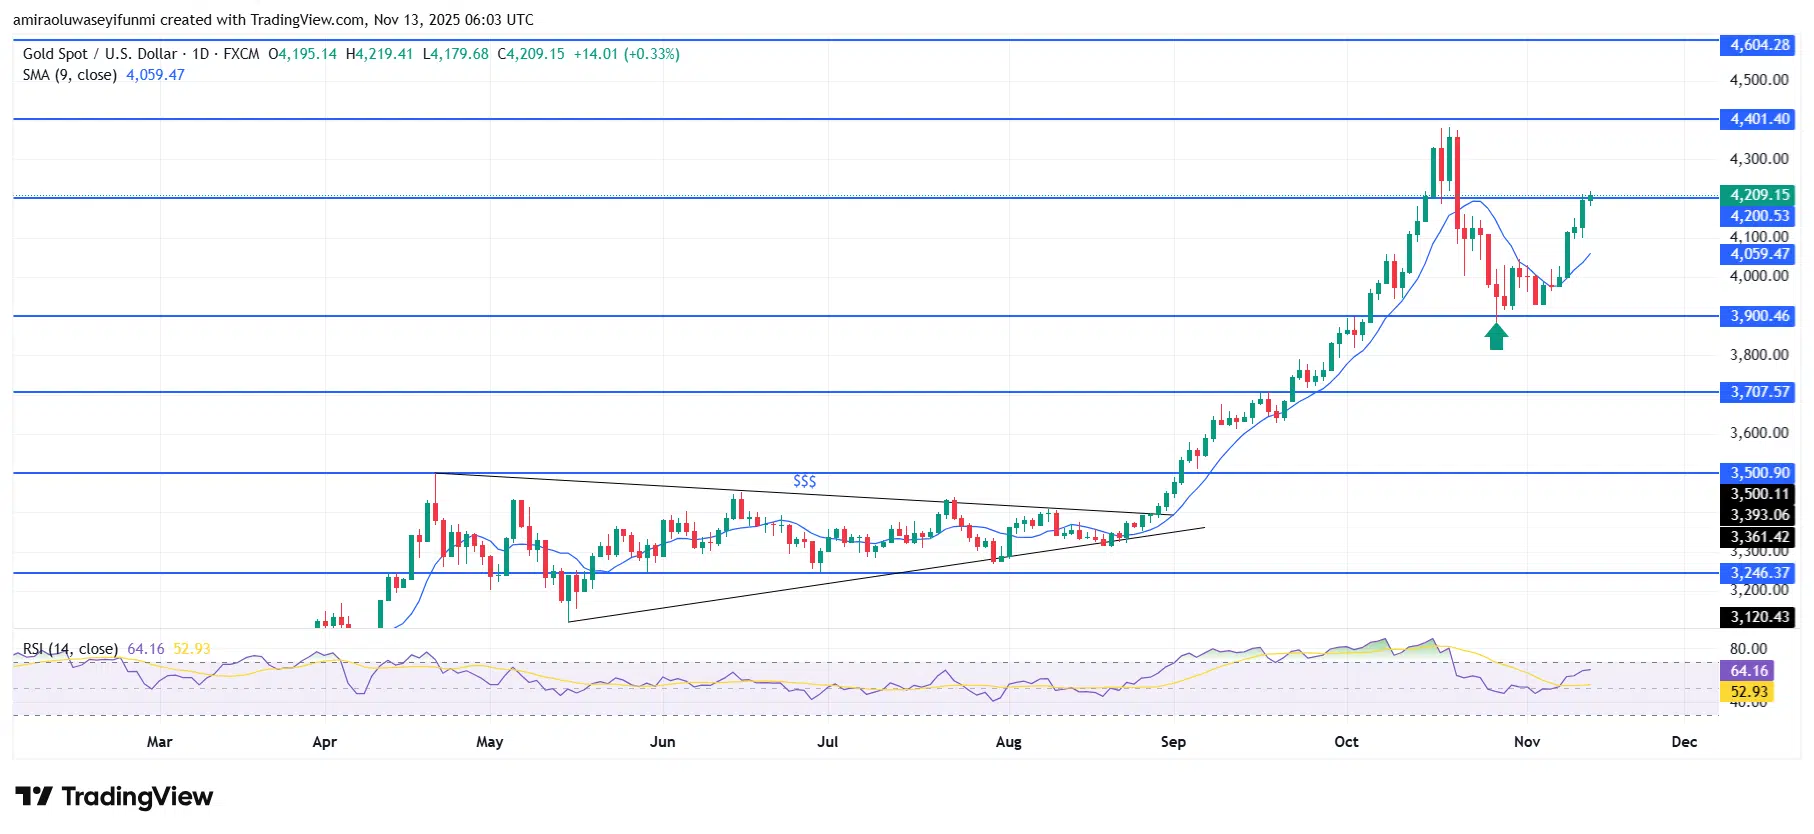Select the SMA (9, close) indicator legend
This screenshot has width=1814, height=834.
pos(69,75)
